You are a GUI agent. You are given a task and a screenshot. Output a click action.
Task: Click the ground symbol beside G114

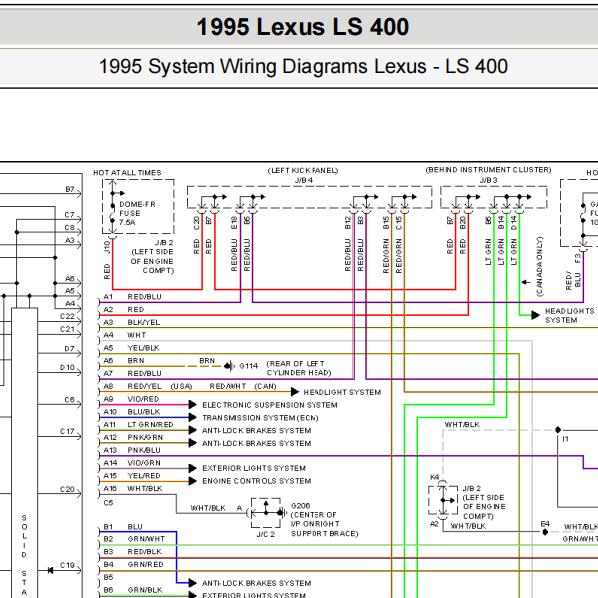tap(229, 366)
